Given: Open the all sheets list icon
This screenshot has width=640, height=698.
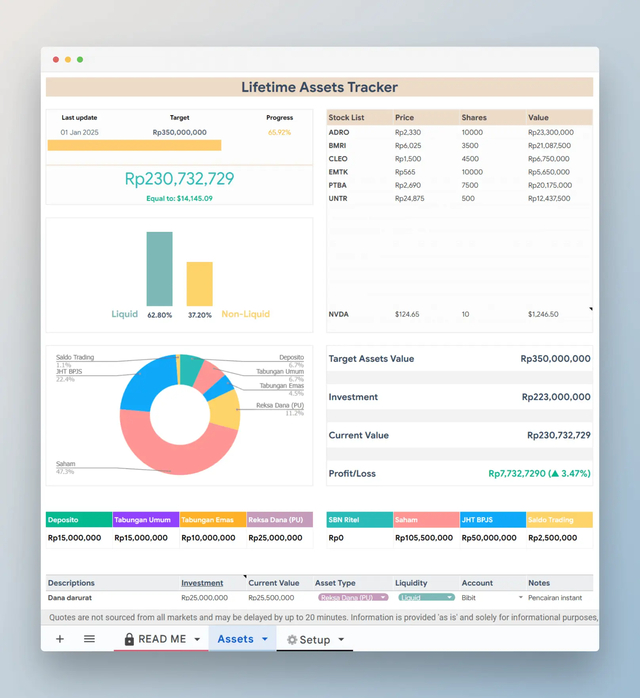Looking at the screenshot, I should point(89,639).
